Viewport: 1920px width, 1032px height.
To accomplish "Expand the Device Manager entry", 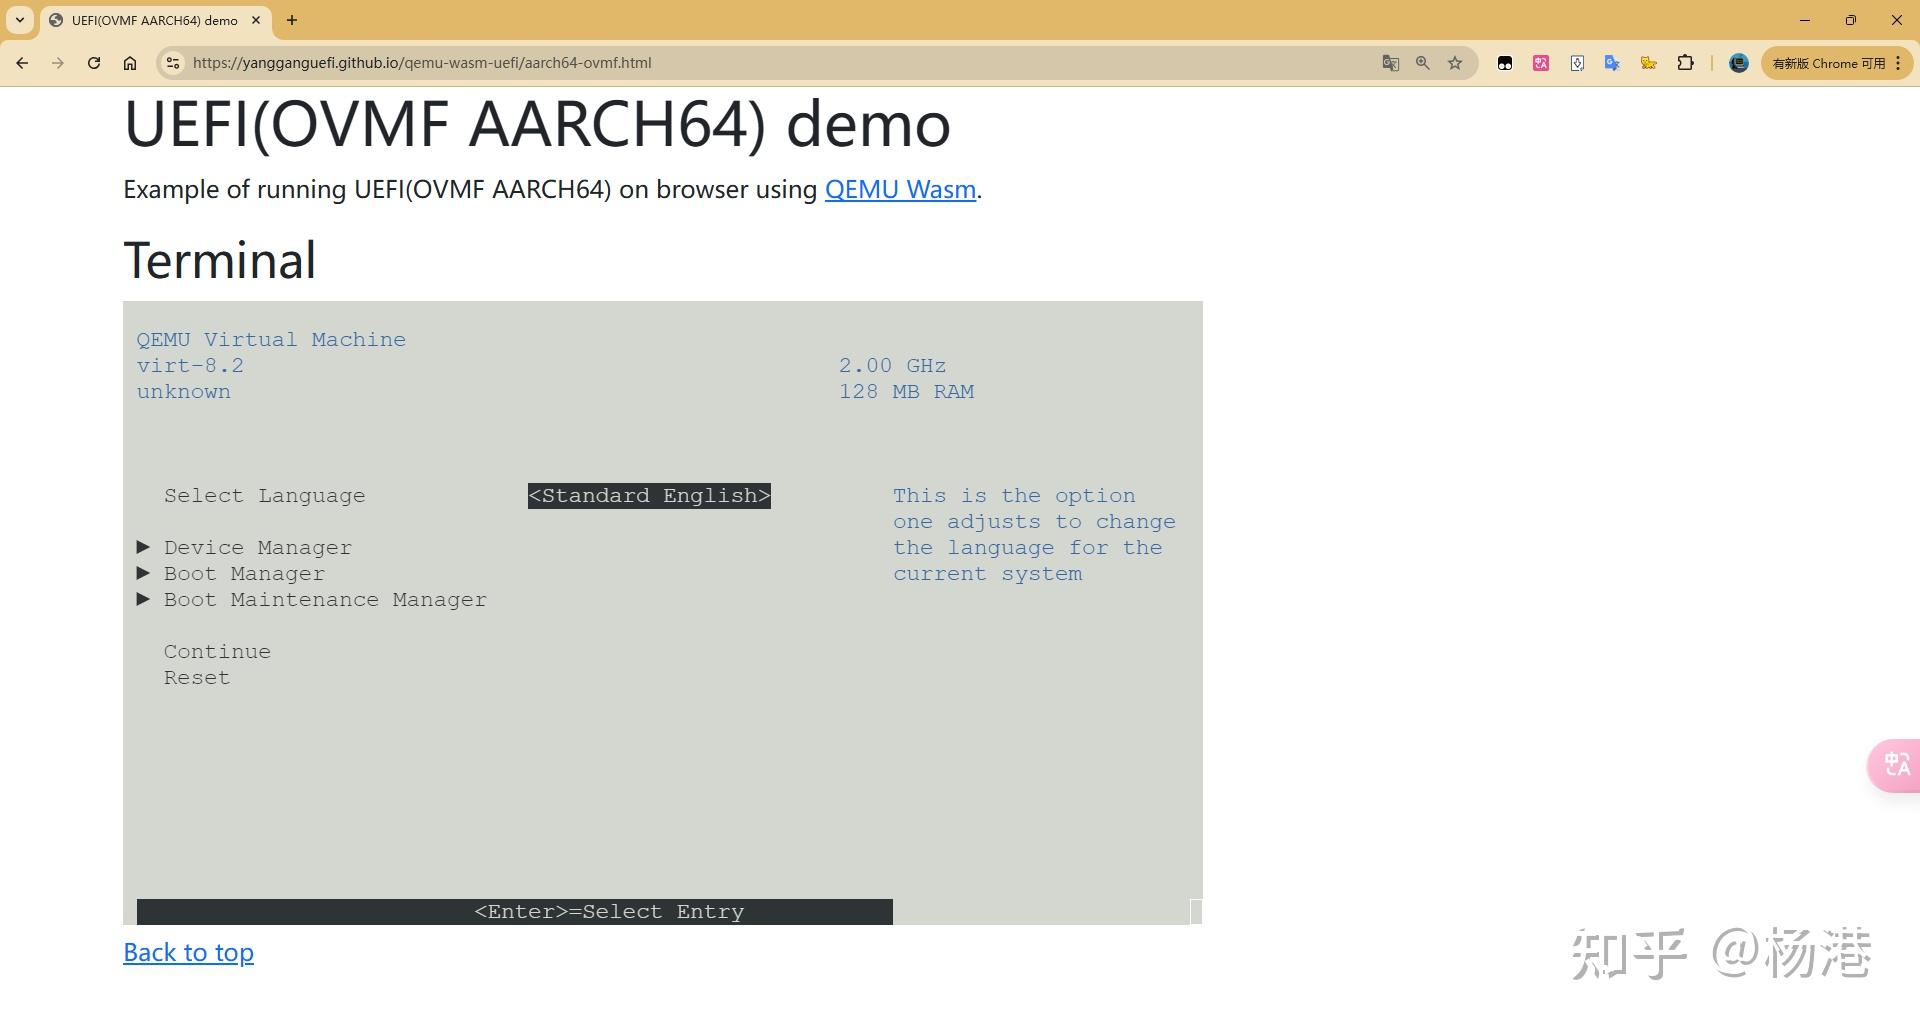I will click(x=258, y=547).
